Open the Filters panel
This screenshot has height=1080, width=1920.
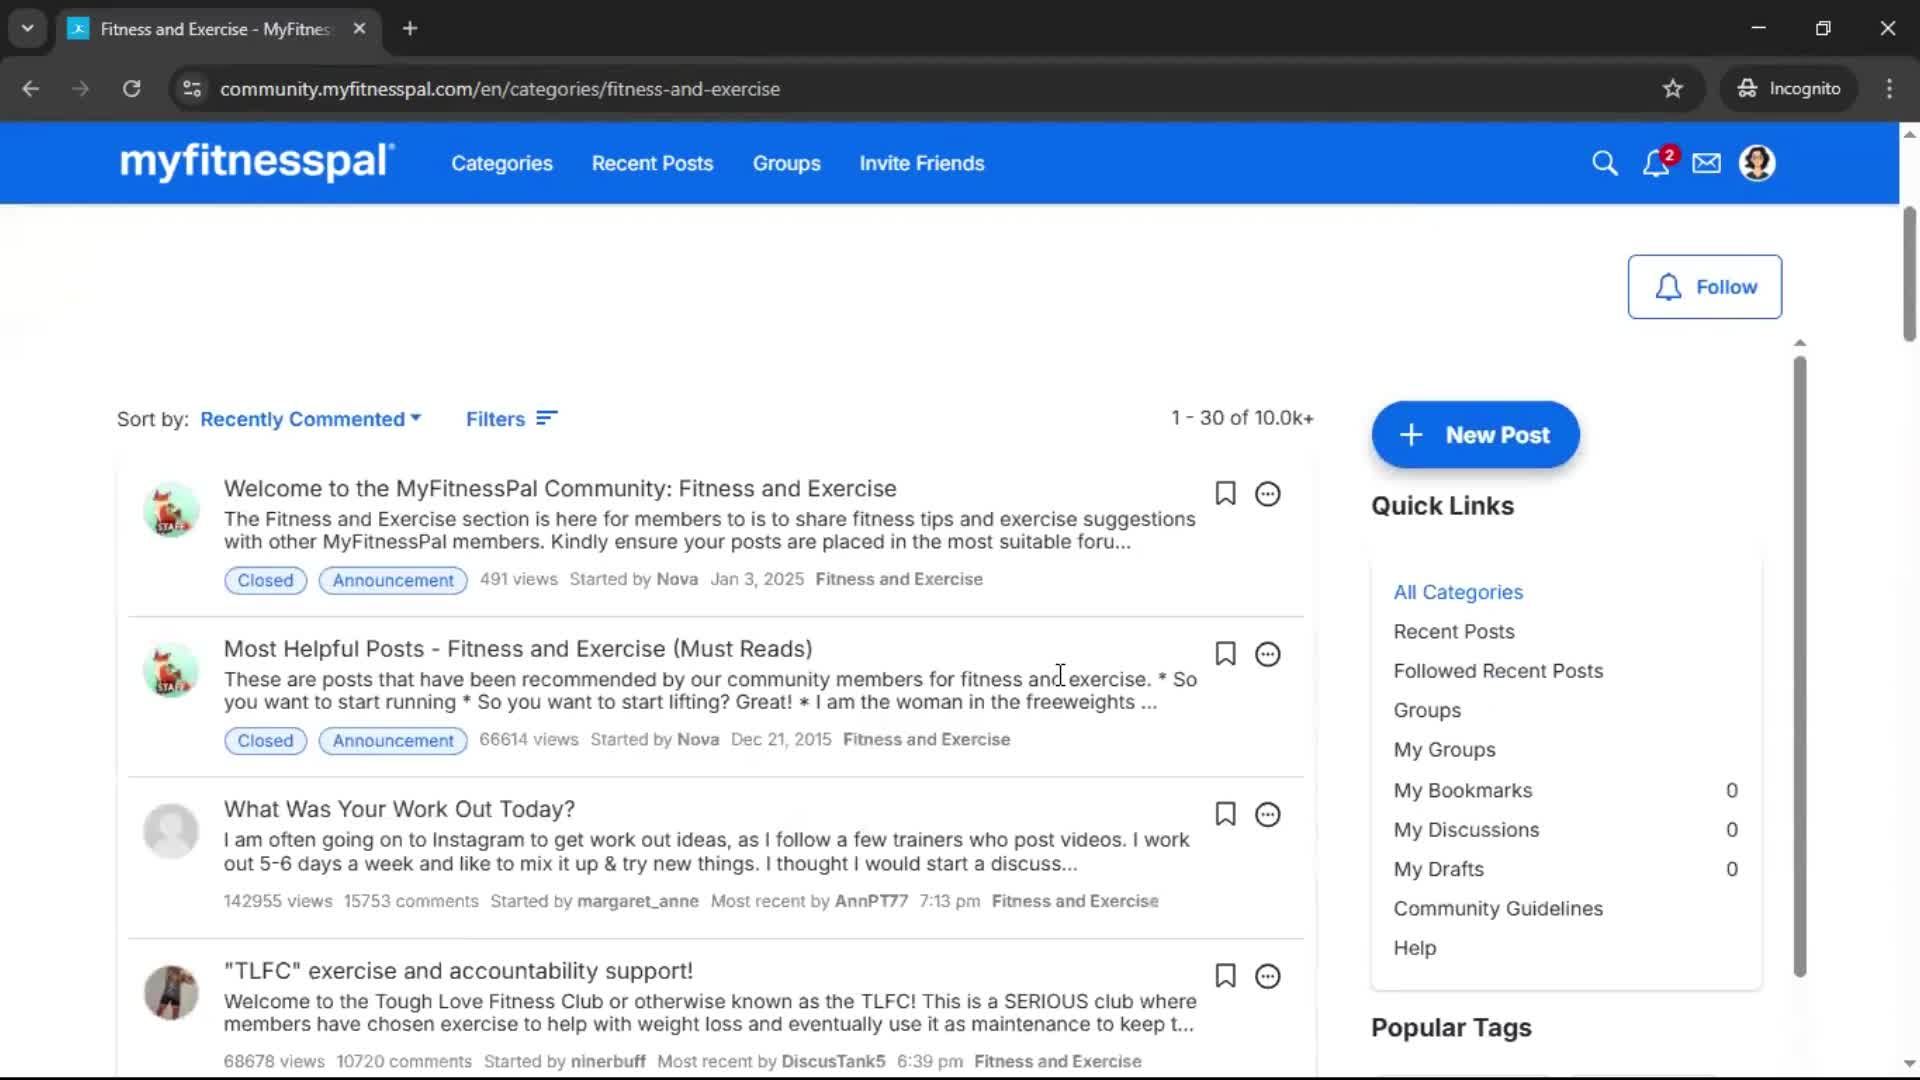[x=511, y=419]
